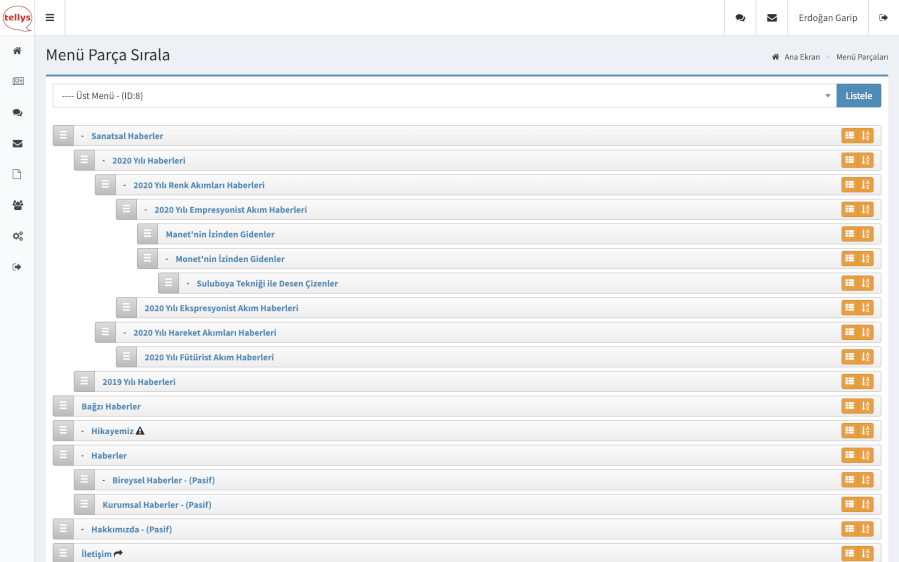Viewport: 899px width, 562px height.
Task: Click the document page icon in sidebar
Action: click(x=17, y=174)
